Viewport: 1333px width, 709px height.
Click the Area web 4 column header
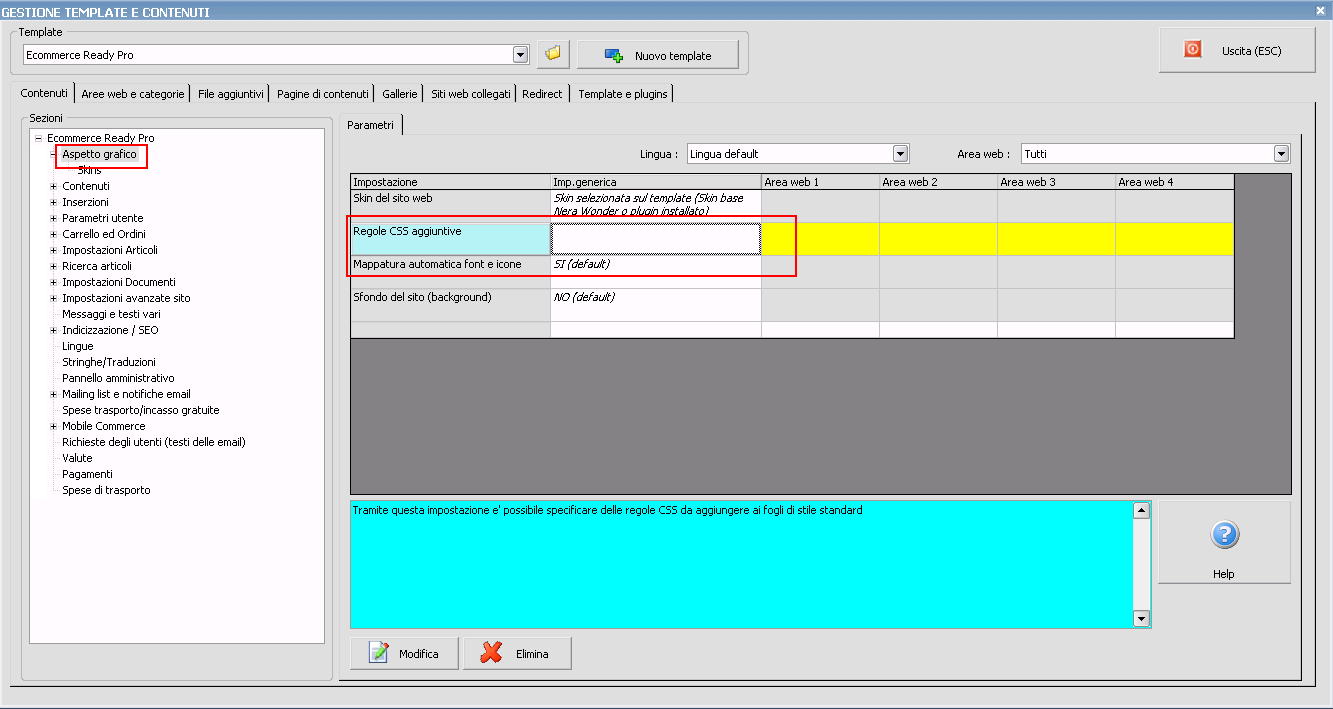pyautogui.click(x=1174, y=182)
